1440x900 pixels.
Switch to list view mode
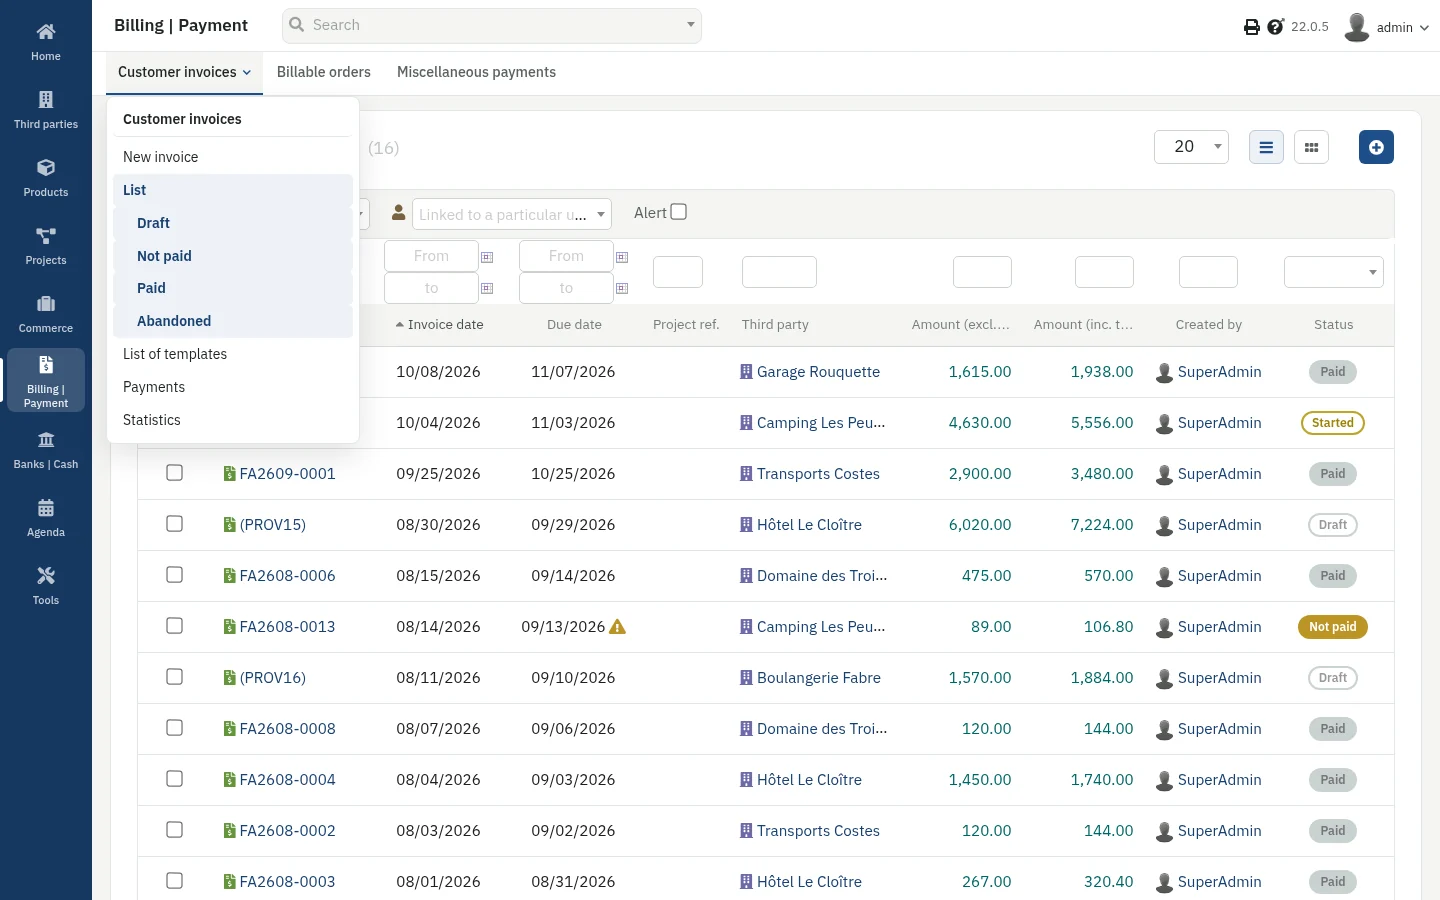(x=1266, y=147)
